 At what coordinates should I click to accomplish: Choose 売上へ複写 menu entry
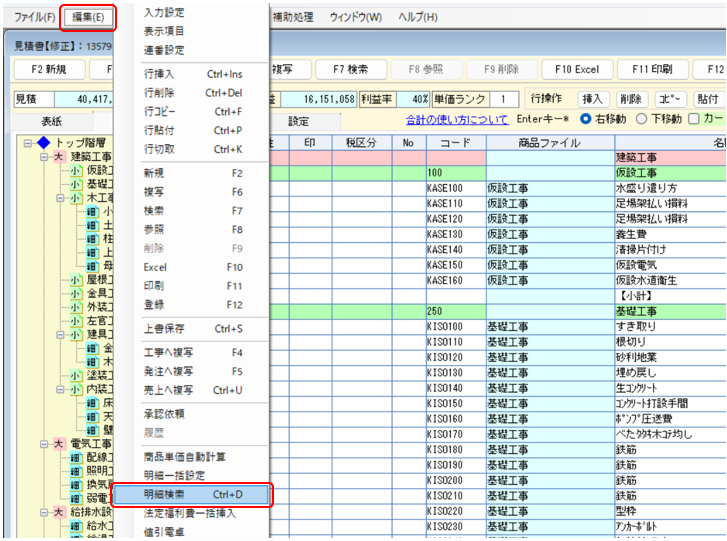[193, 390]
